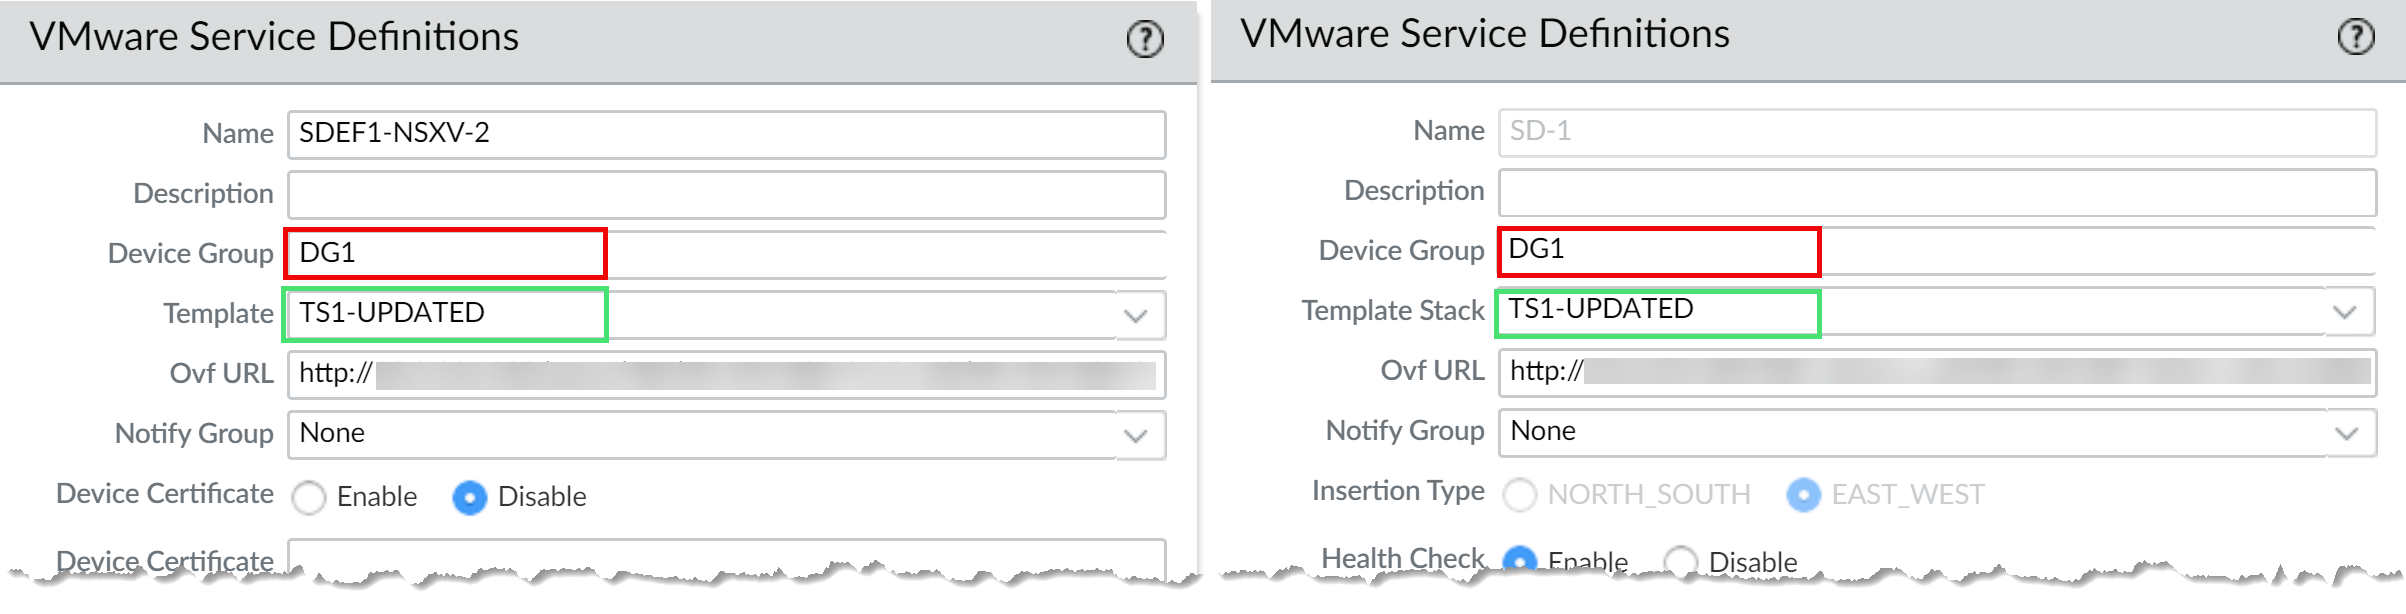Screen dimensions: 2406x614
Task: Open help in right VMware Service Definitions dialog
Action: [x=2355, y=37]
